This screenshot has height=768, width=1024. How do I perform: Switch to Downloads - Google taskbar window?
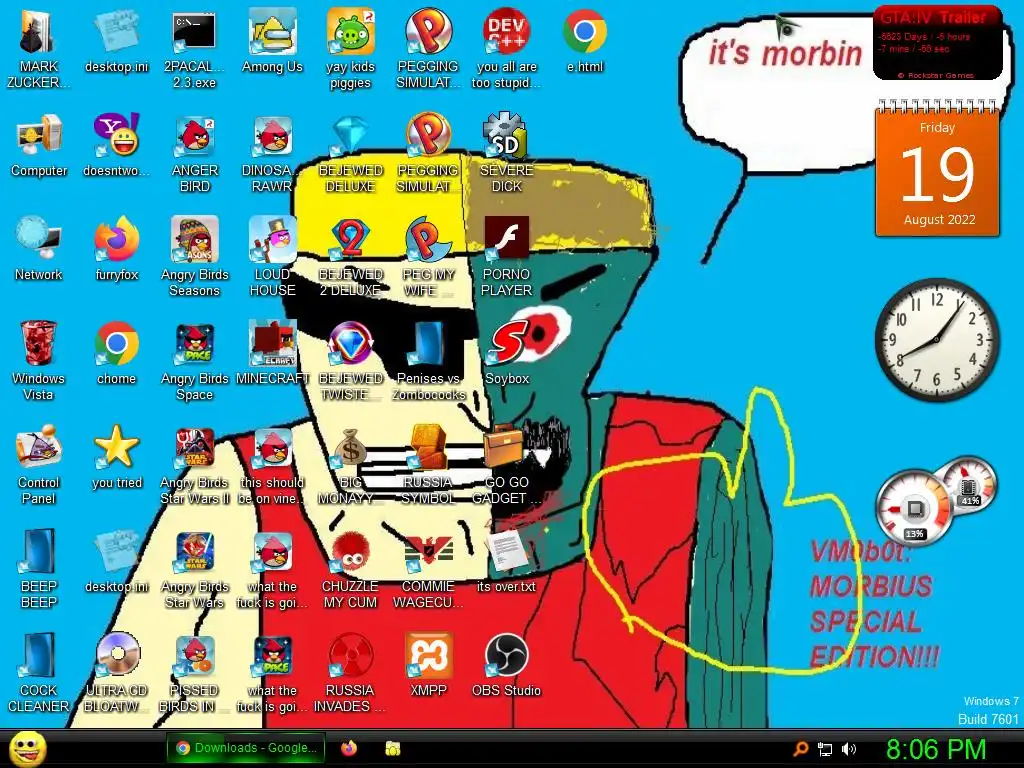tap(246, 748)
